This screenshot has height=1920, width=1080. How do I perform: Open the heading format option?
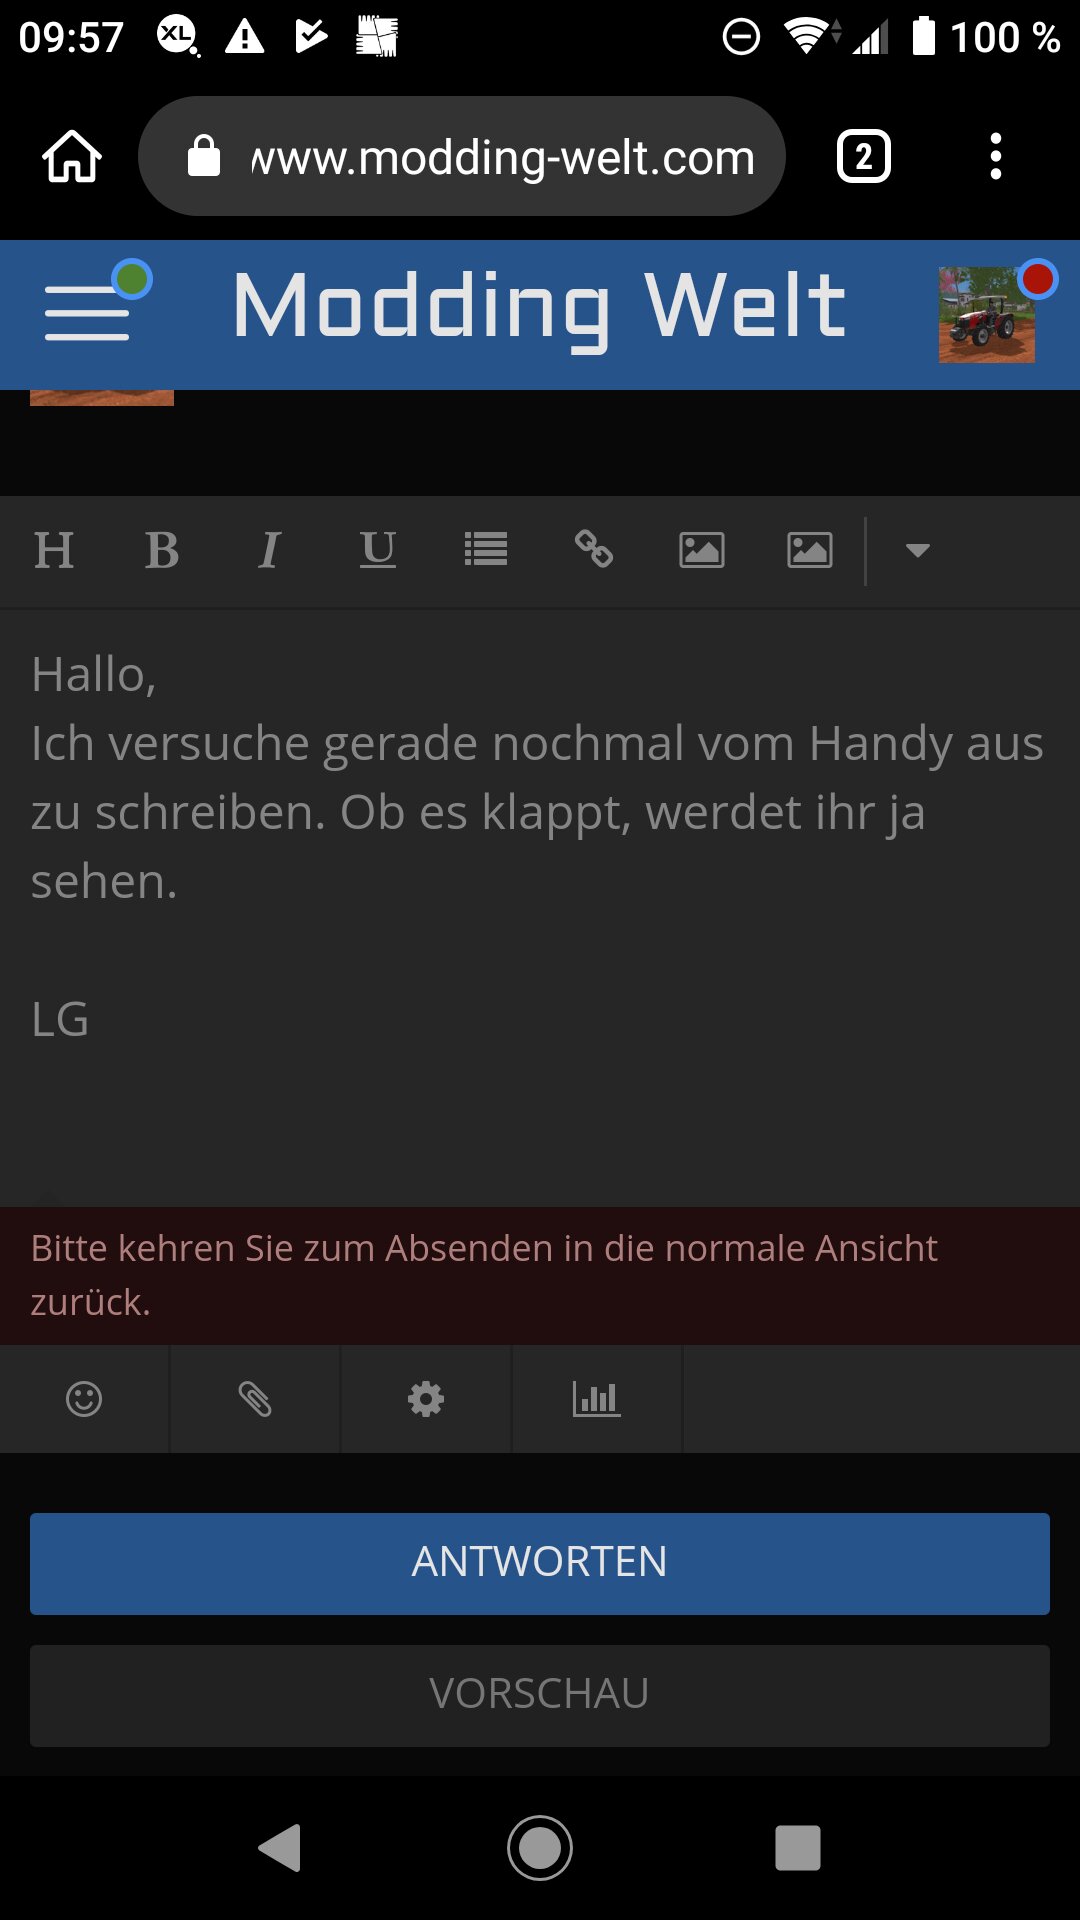(54, 550)
